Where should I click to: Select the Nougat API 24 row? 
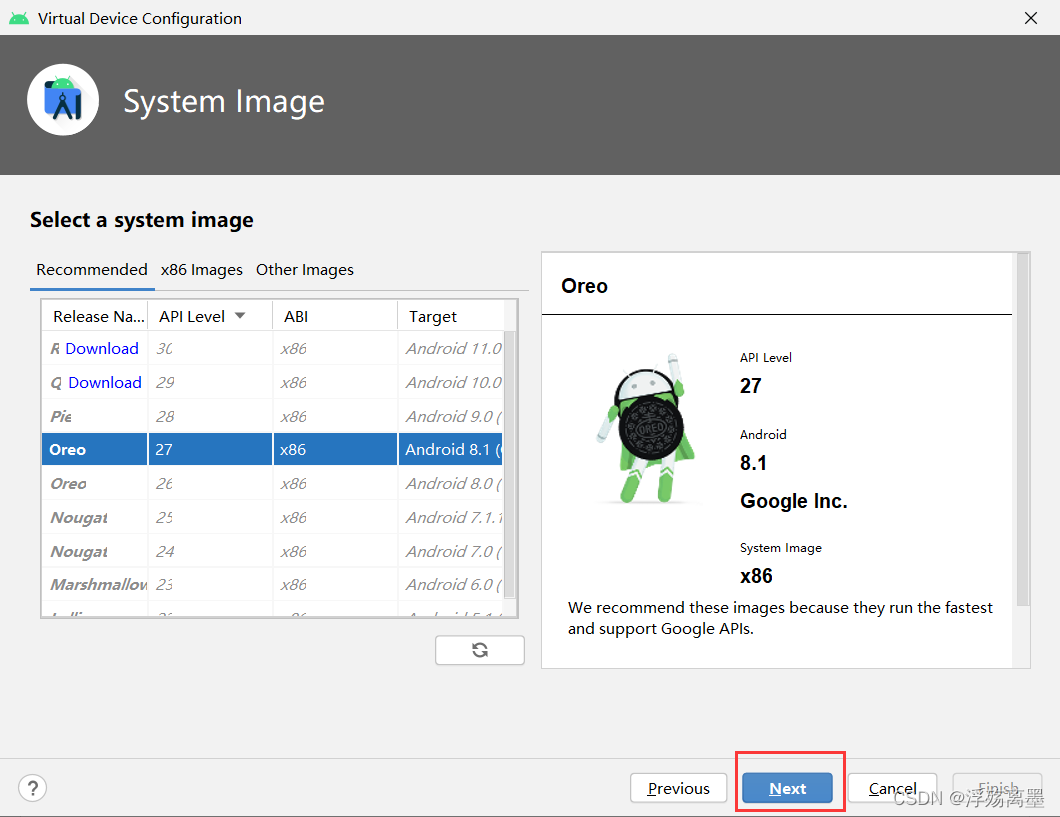tap(273, 551)
